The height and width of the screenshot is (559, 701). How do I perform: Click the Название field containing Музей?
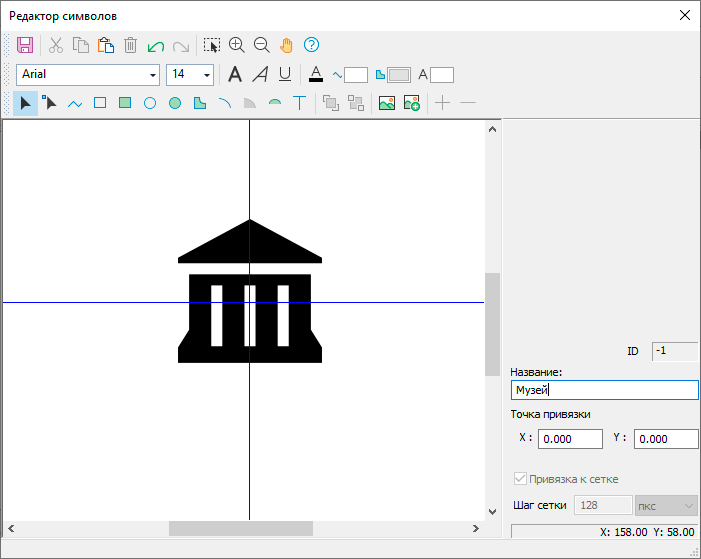click(x=604, y=390)
